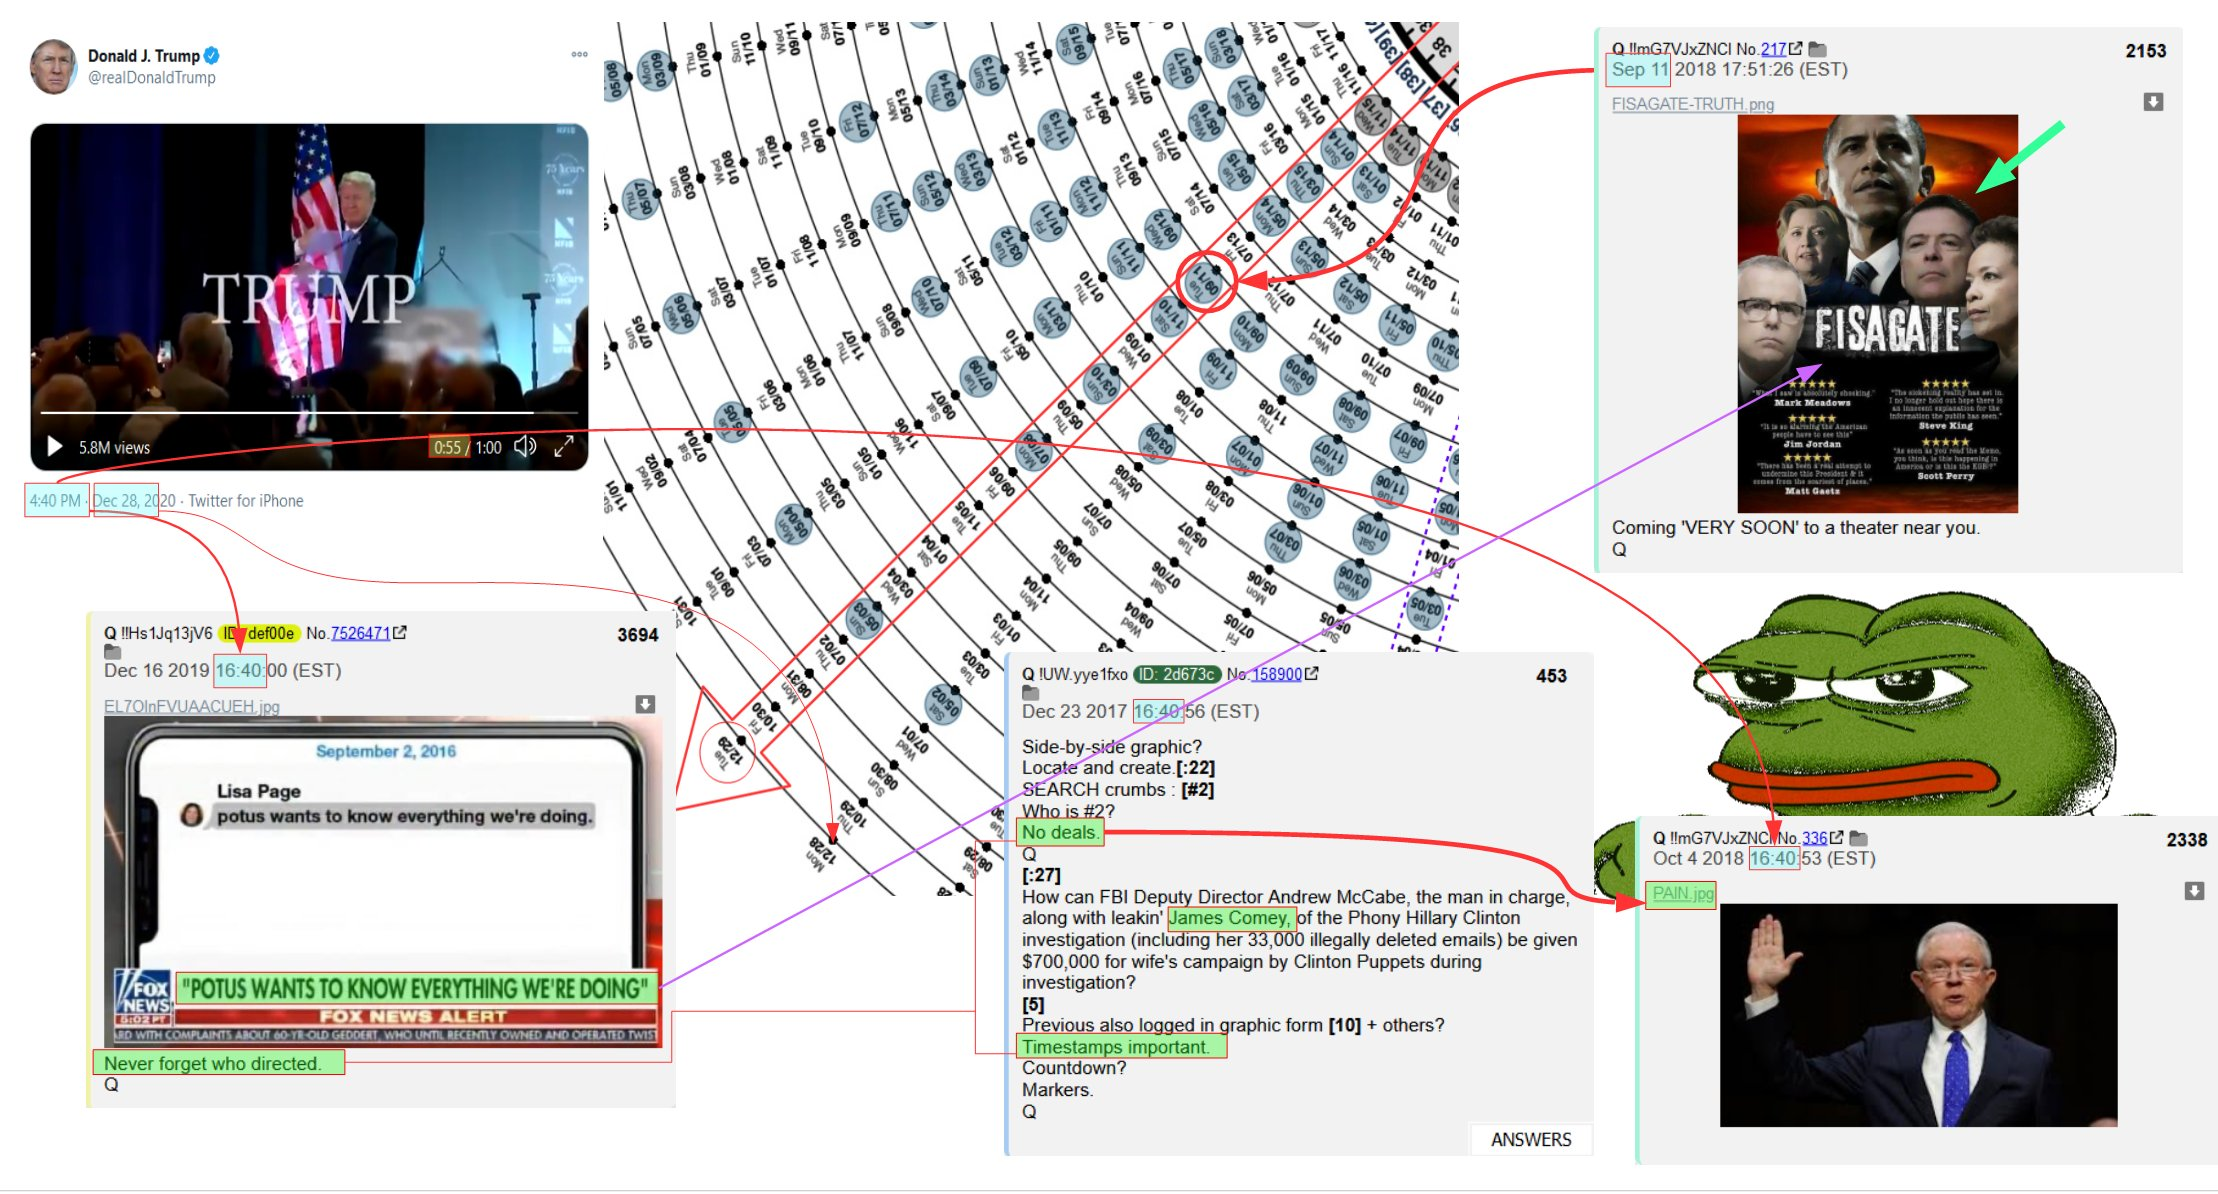Click the Dec 28, 2020 tweet date
The width and height of the screenshot is (2218, 1194).
[x=134, y=500]
